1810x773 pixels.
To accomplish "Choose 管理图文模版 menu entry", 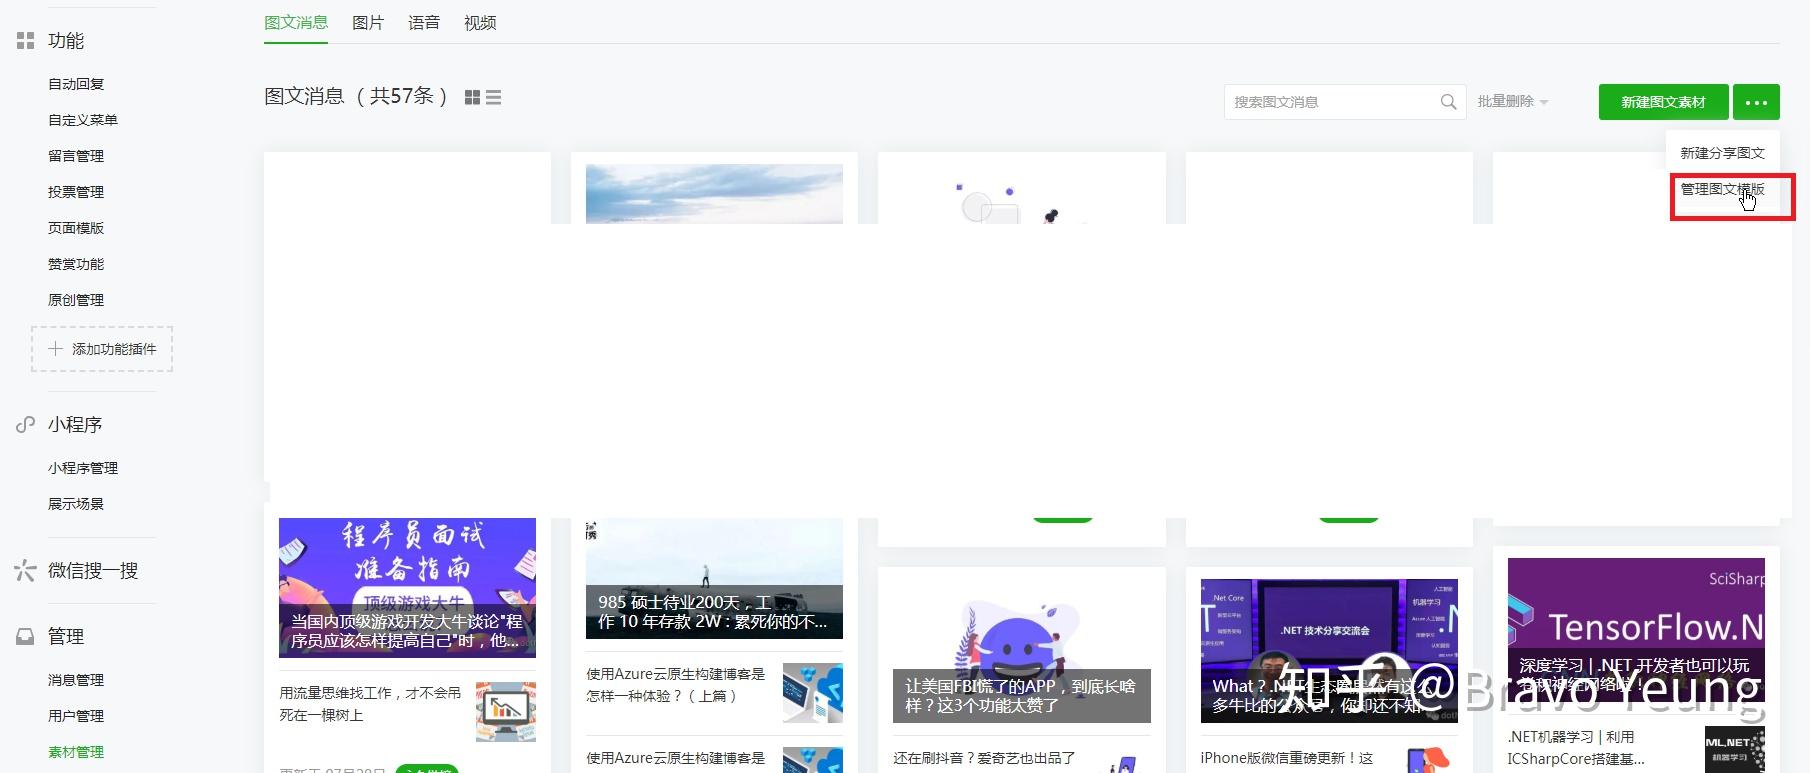I will pos(1722,189).
